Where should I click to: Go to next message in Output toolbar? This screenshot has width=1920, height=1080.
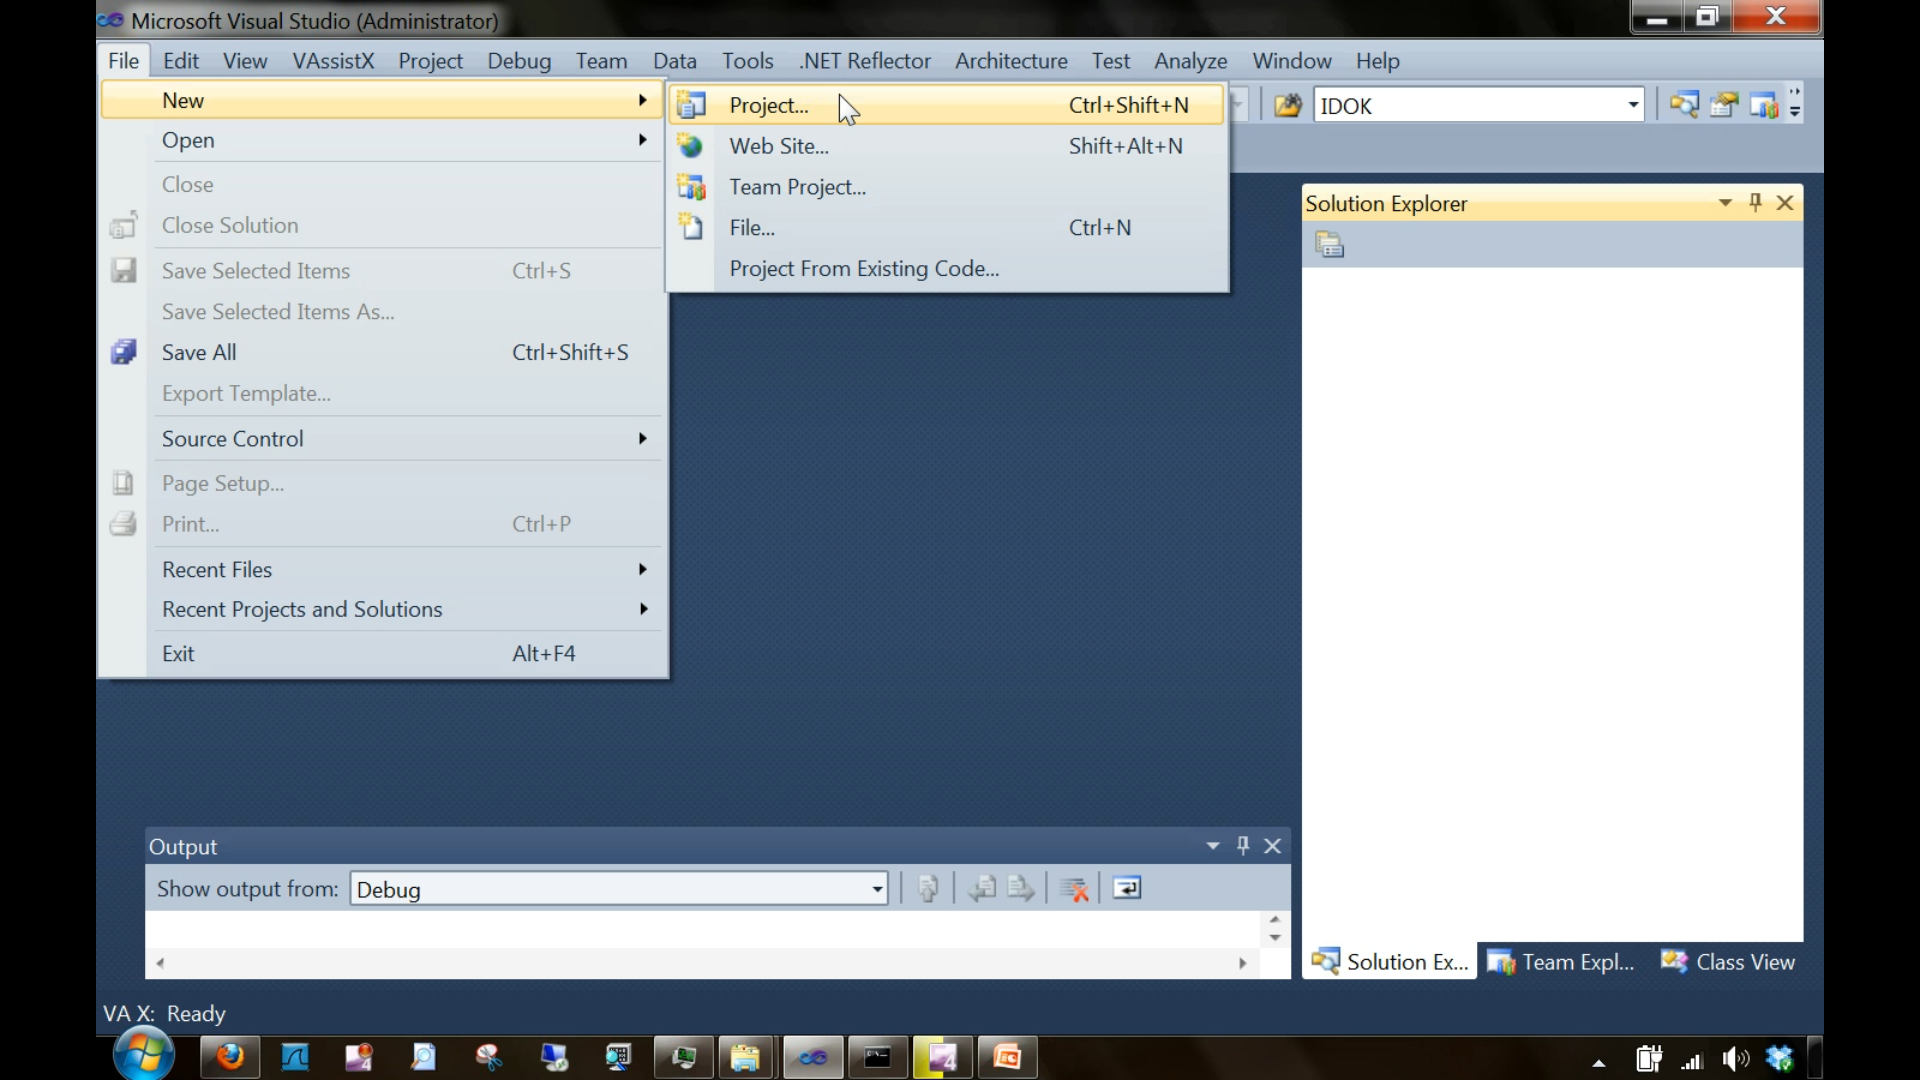point(1020,888)
